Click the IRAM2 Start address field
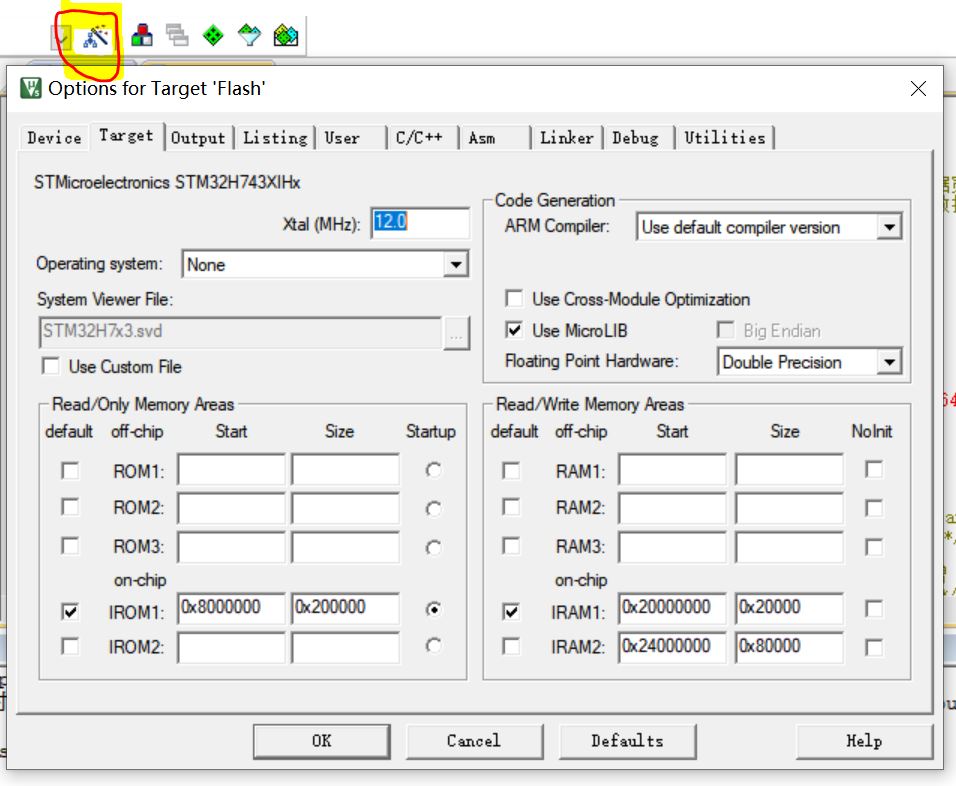The width and height of the screenshot is (956, 786). [x=672, y=647]
